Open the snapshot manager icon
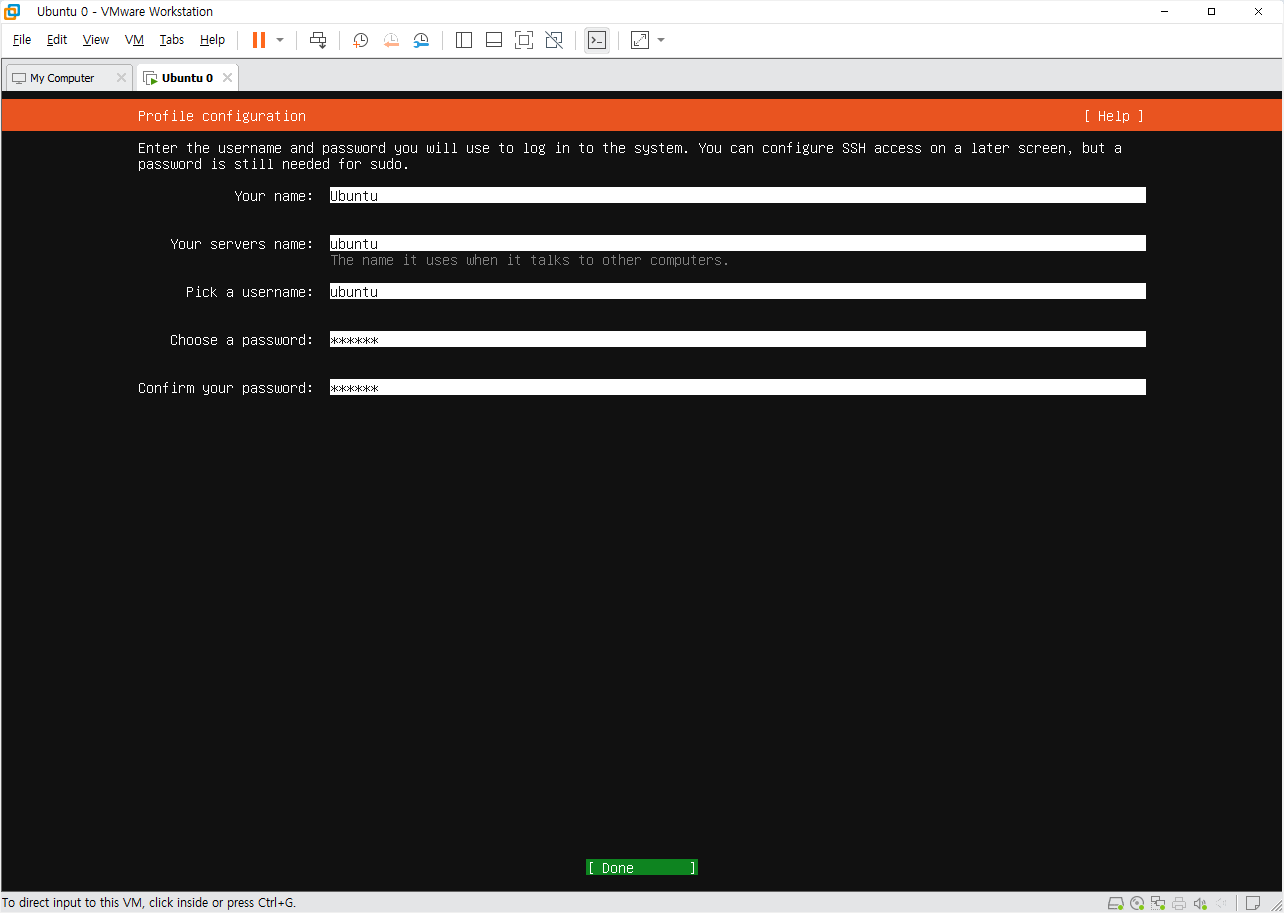The image size is (1284, 913). 421,40
